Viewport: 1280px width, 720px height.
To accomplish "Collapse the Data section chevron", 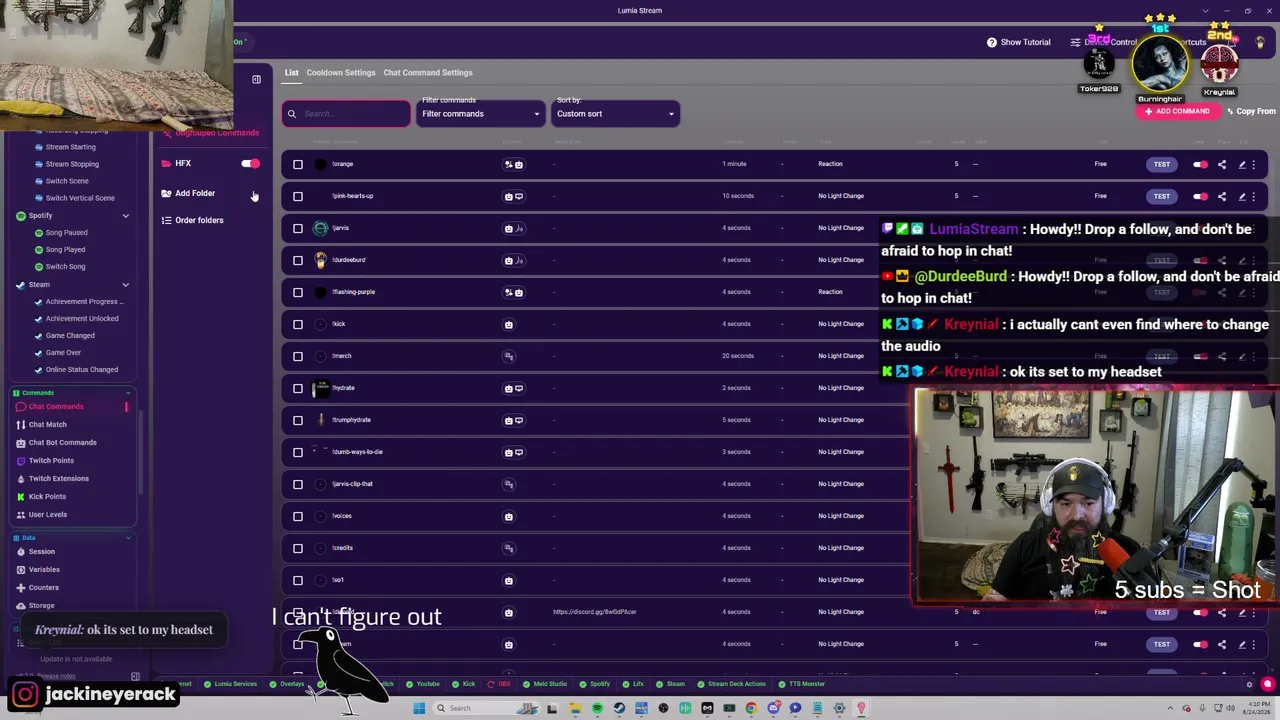I will tap(128, 538).
